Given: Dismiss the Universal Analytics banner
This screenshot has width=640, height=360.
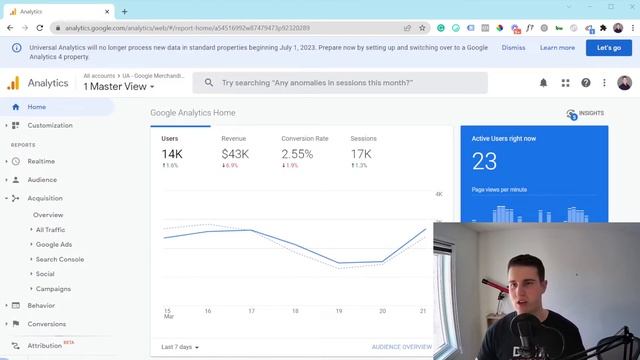Looking at the screenshot, I should tap(513, 48).
